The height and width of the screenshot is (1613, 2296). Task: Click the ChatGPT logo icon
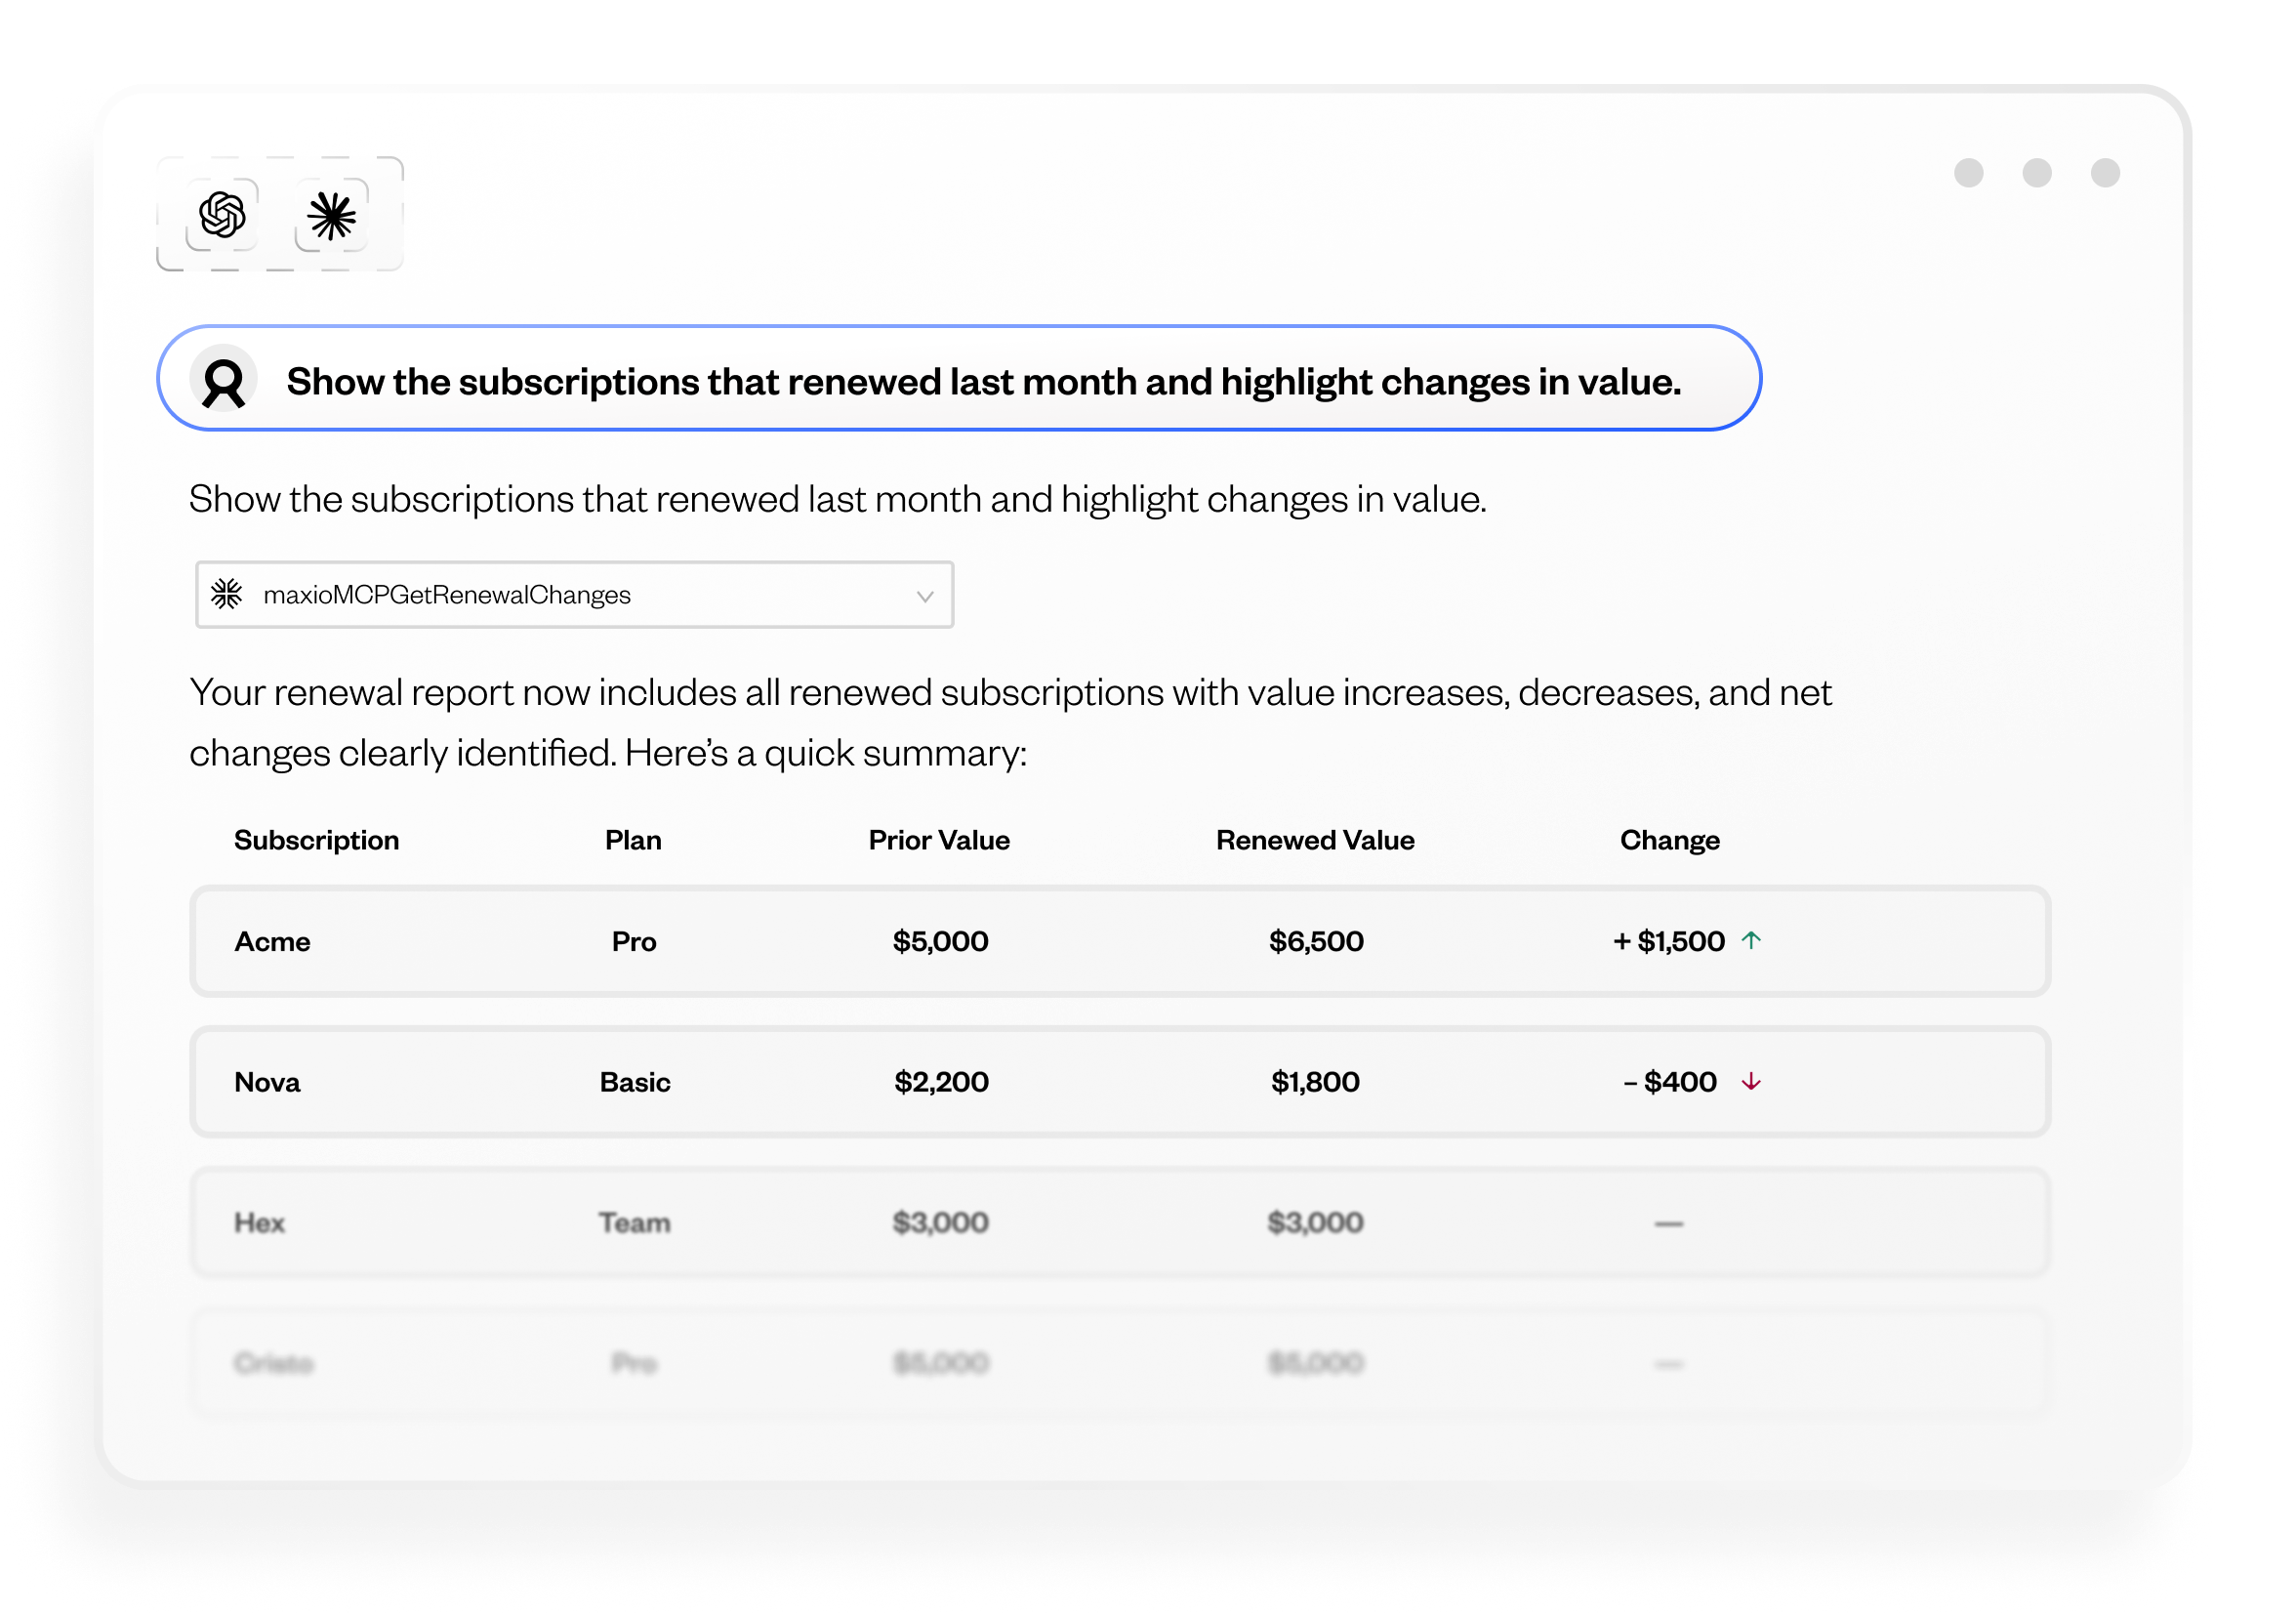[222, 215]
